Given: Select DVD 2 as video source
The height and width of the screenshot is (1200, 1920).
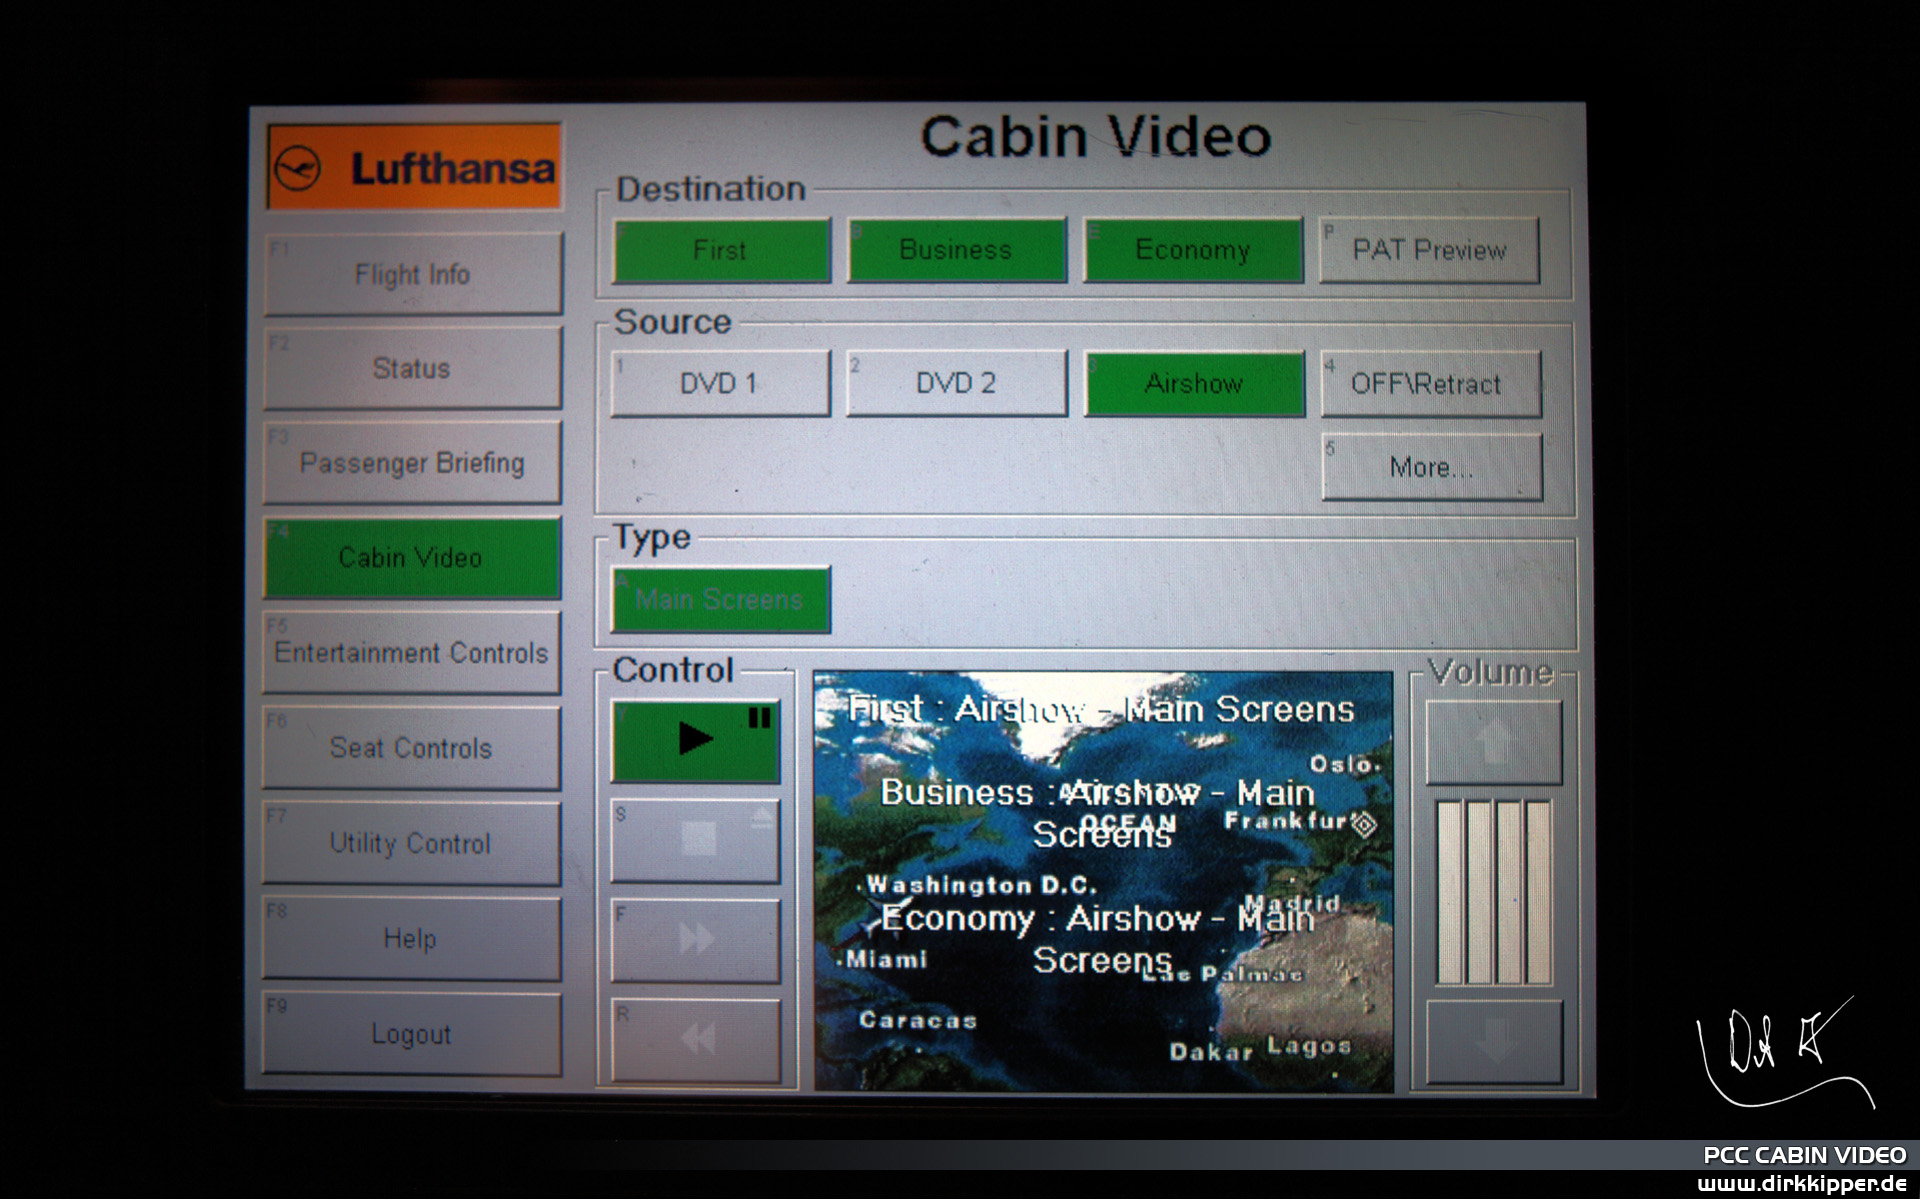Looking at the screenshot, I should click(x=956, y=383).
